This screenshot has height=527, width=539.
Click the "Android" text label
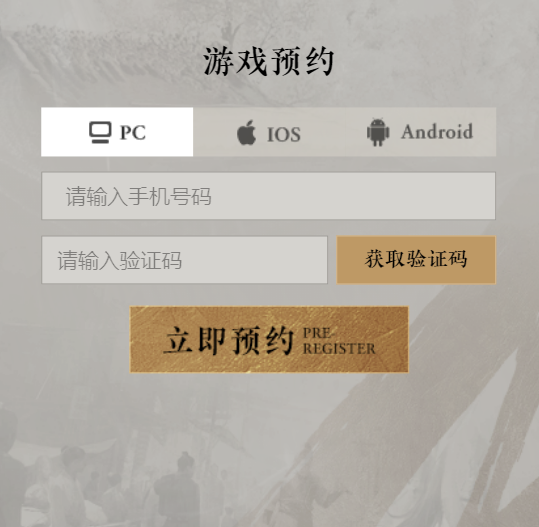pos(437,132)
